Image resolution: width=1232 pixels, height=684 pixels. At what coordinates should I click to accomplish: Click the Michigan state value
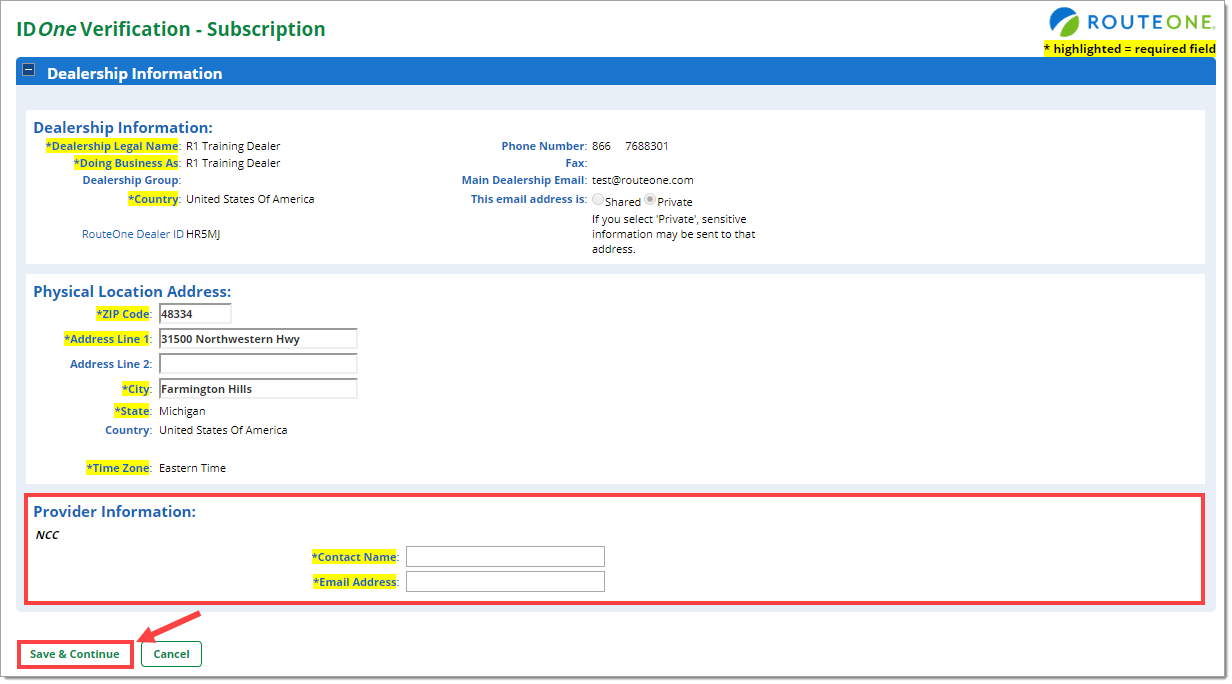(182, 411)
